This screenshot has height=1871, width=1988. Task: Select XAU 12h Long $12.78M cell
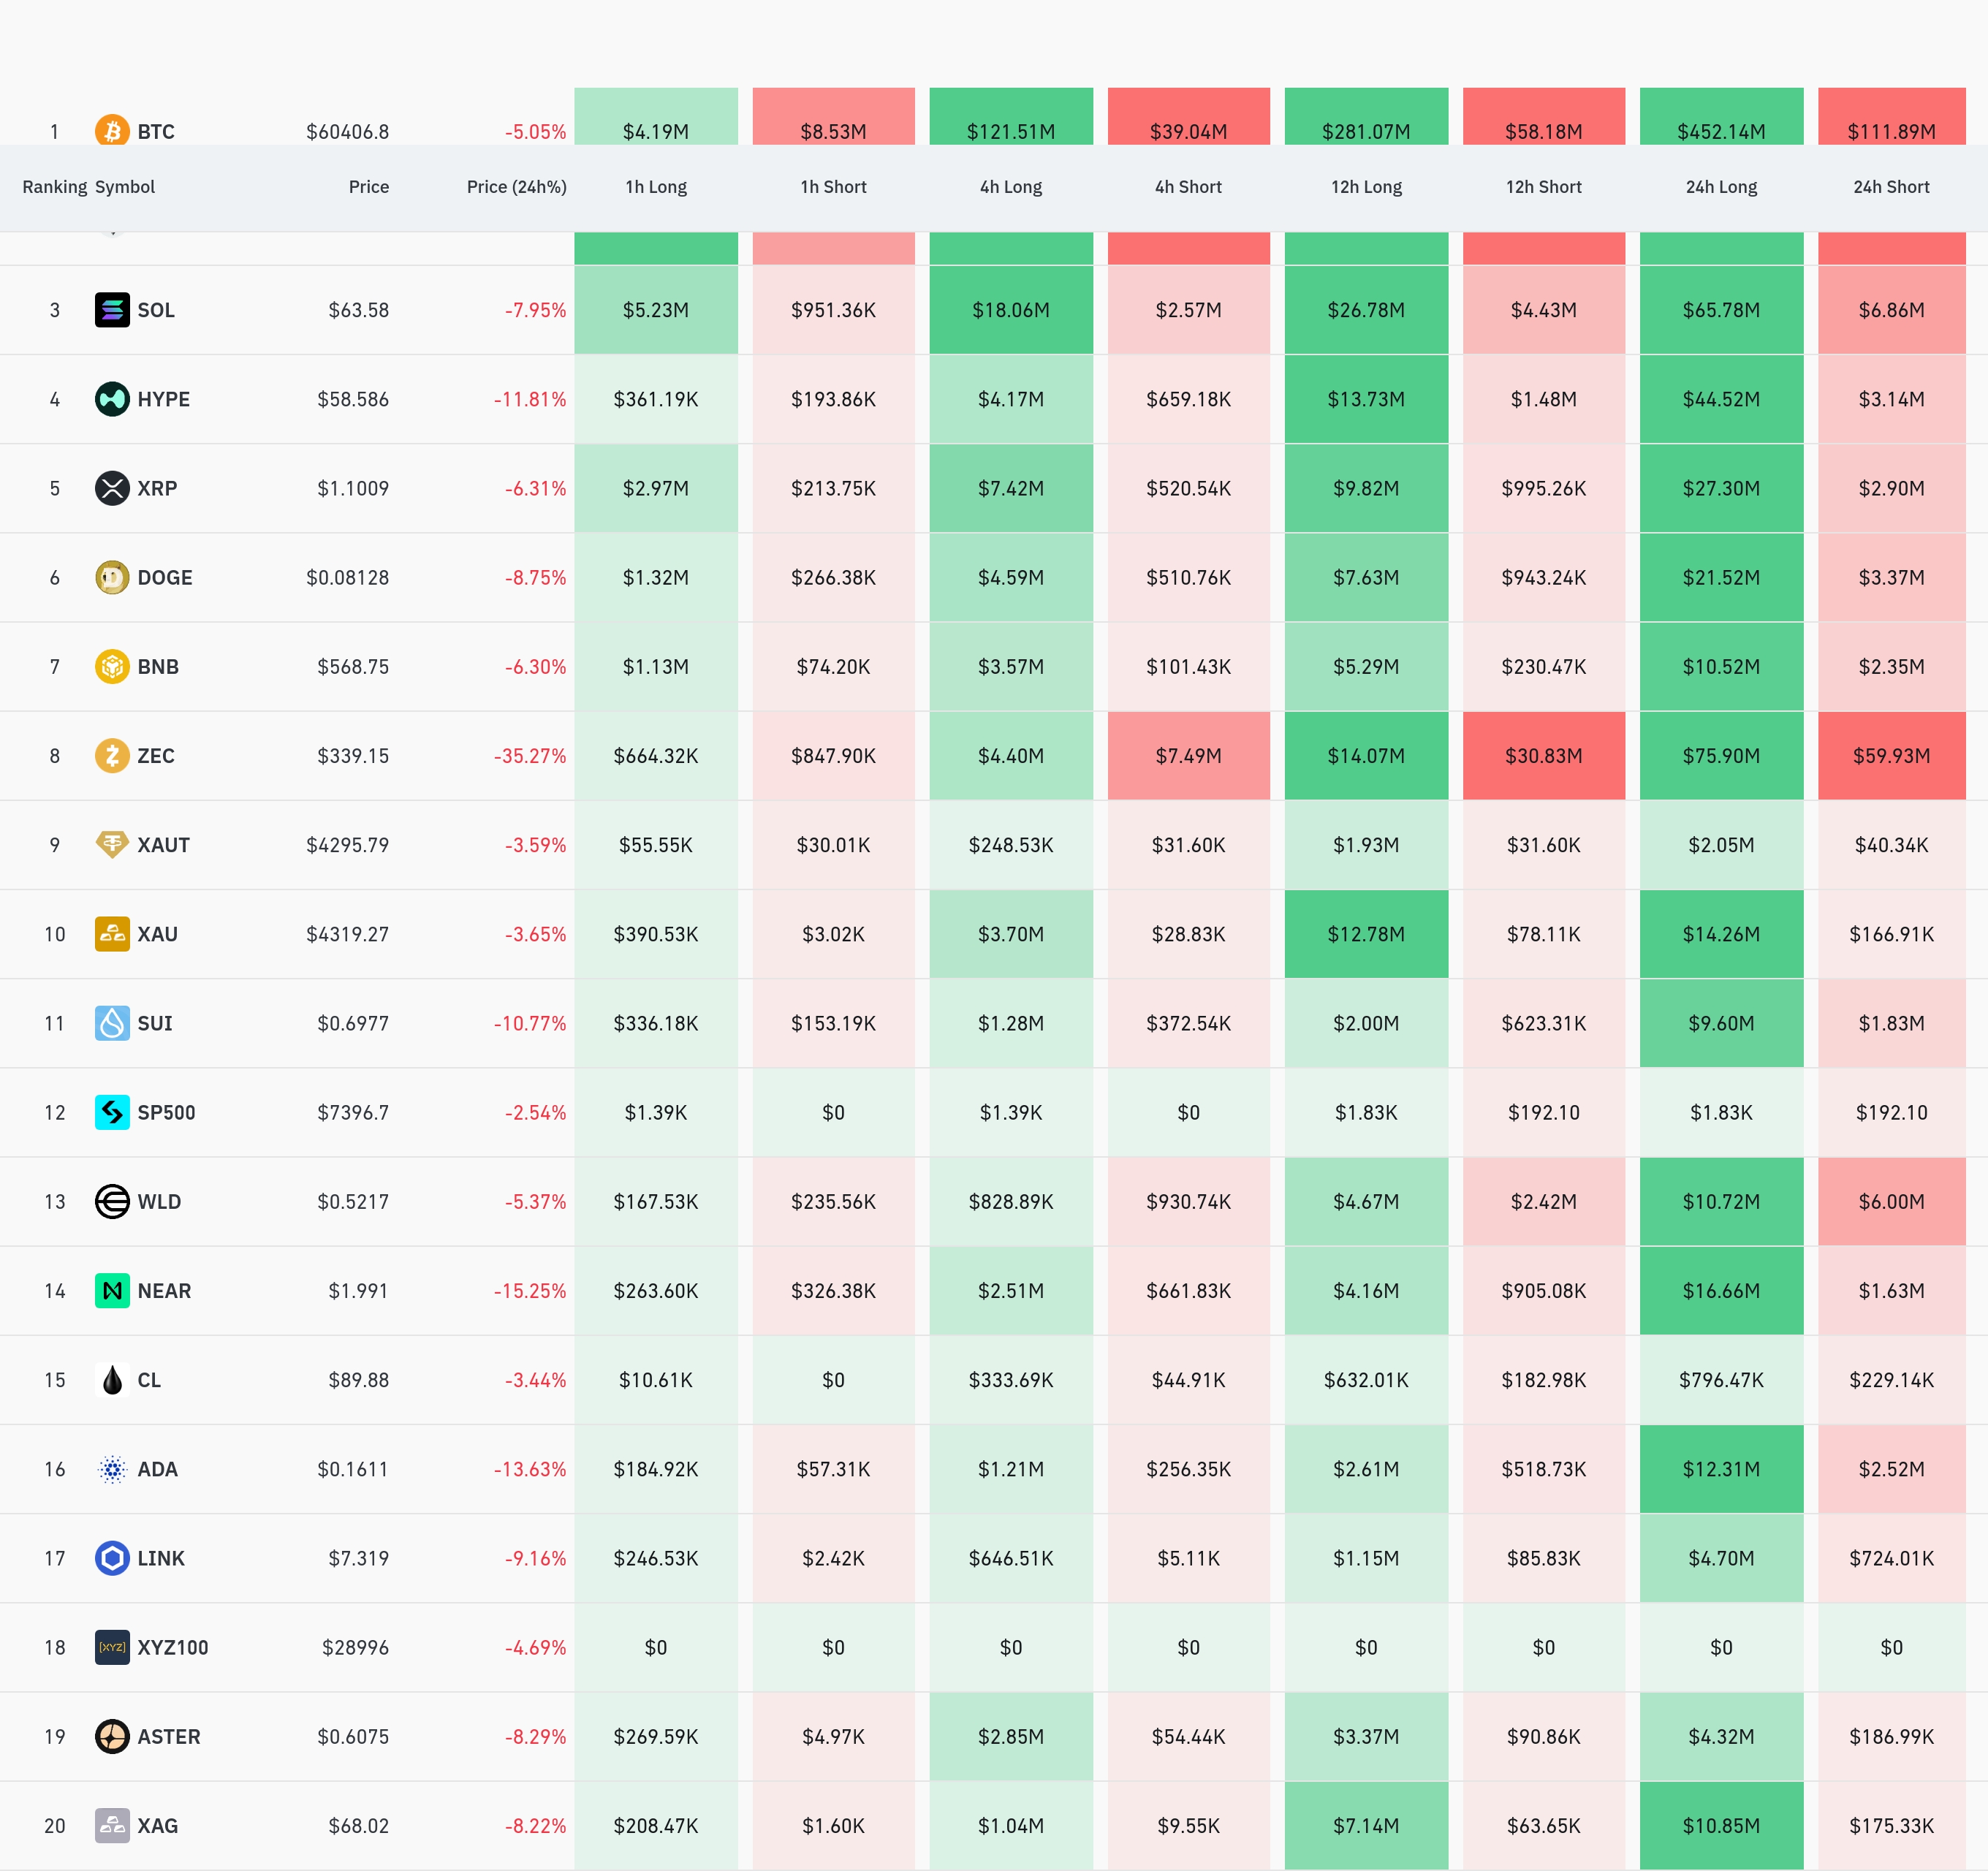pyautogui.click(x=1366, y=934)
